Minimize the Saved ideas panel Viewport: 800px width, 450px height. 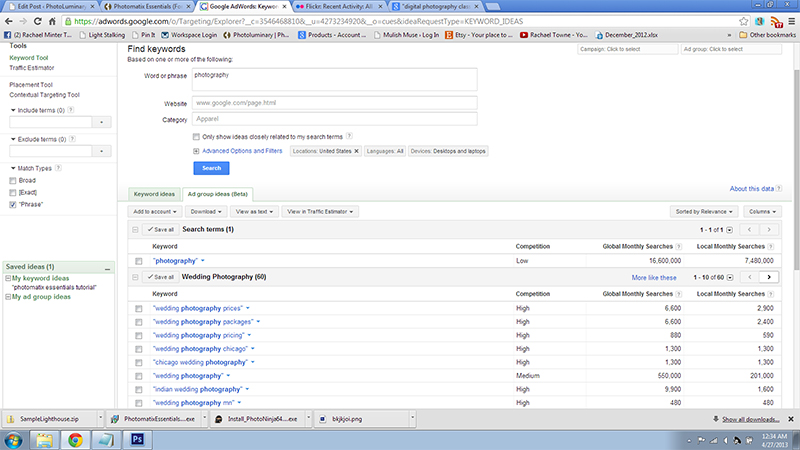click(107, 267)
